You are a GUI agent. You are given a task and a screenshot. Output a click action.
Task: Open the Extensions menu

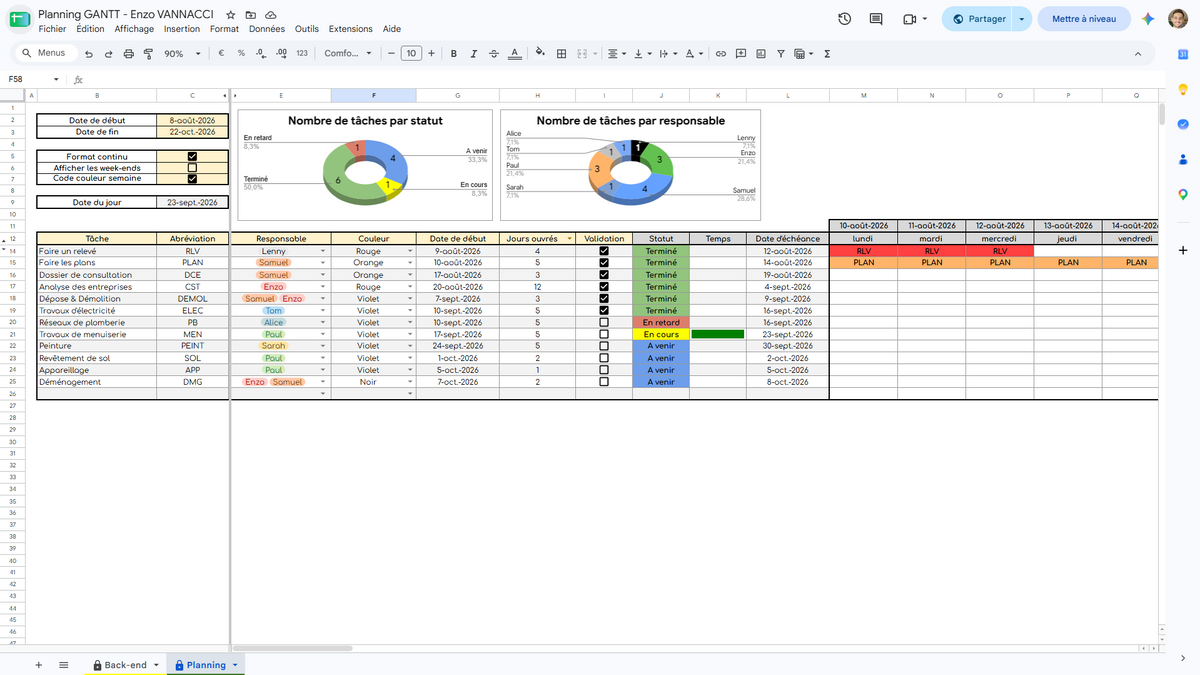pos(351,29)
